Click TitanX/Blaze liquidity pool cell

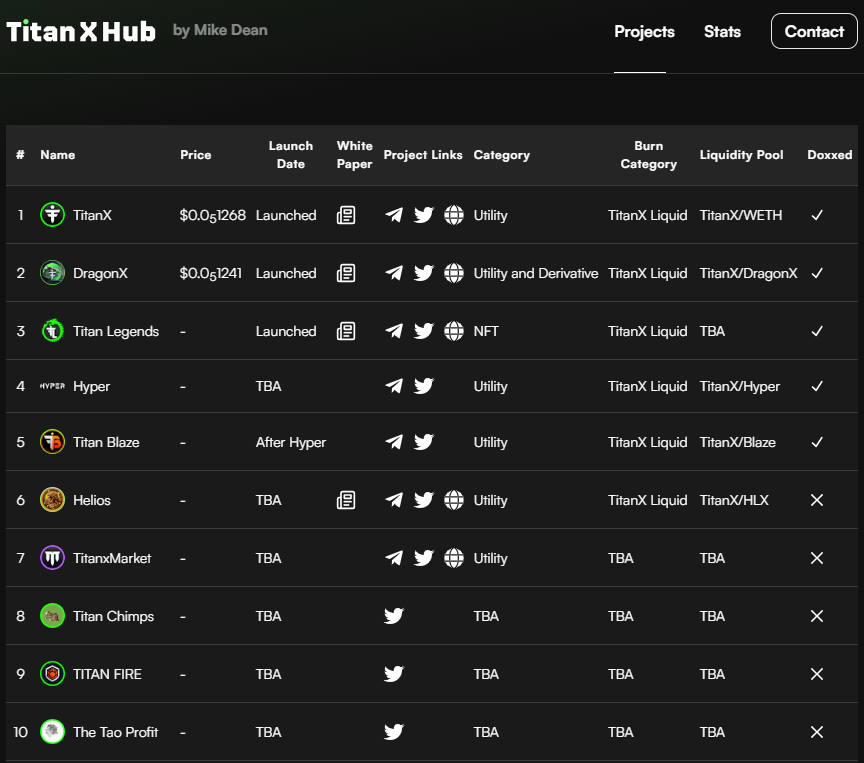[738, 442]
